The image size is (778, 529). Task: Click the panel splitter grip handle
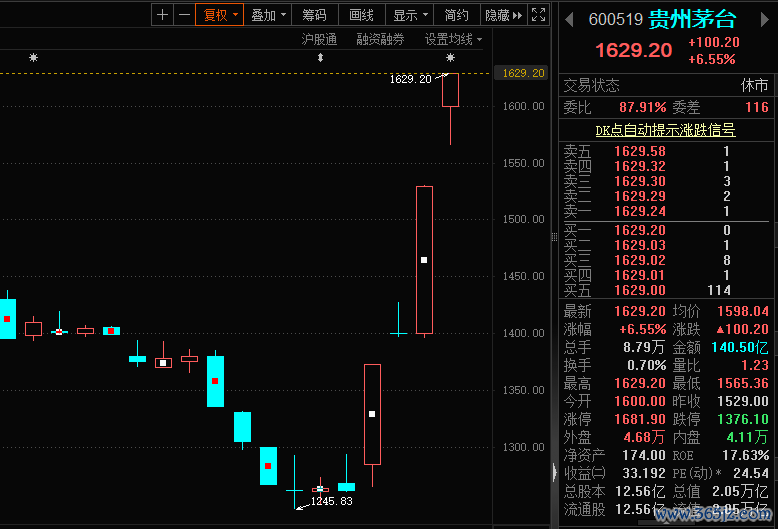point(554,237)
